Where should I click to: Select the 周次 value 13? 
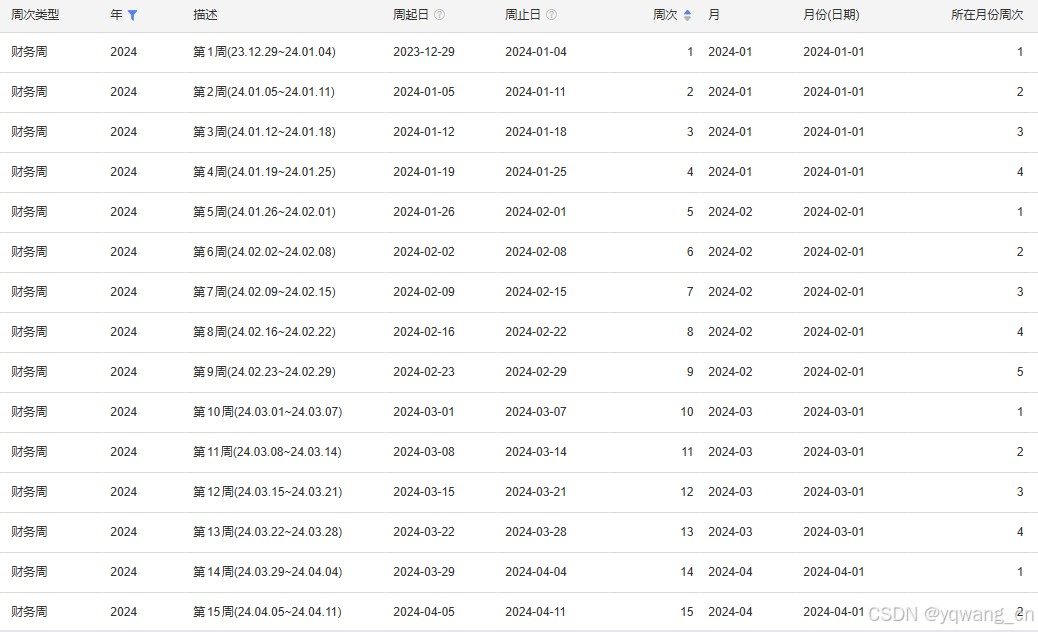click(x=686, y=531)
